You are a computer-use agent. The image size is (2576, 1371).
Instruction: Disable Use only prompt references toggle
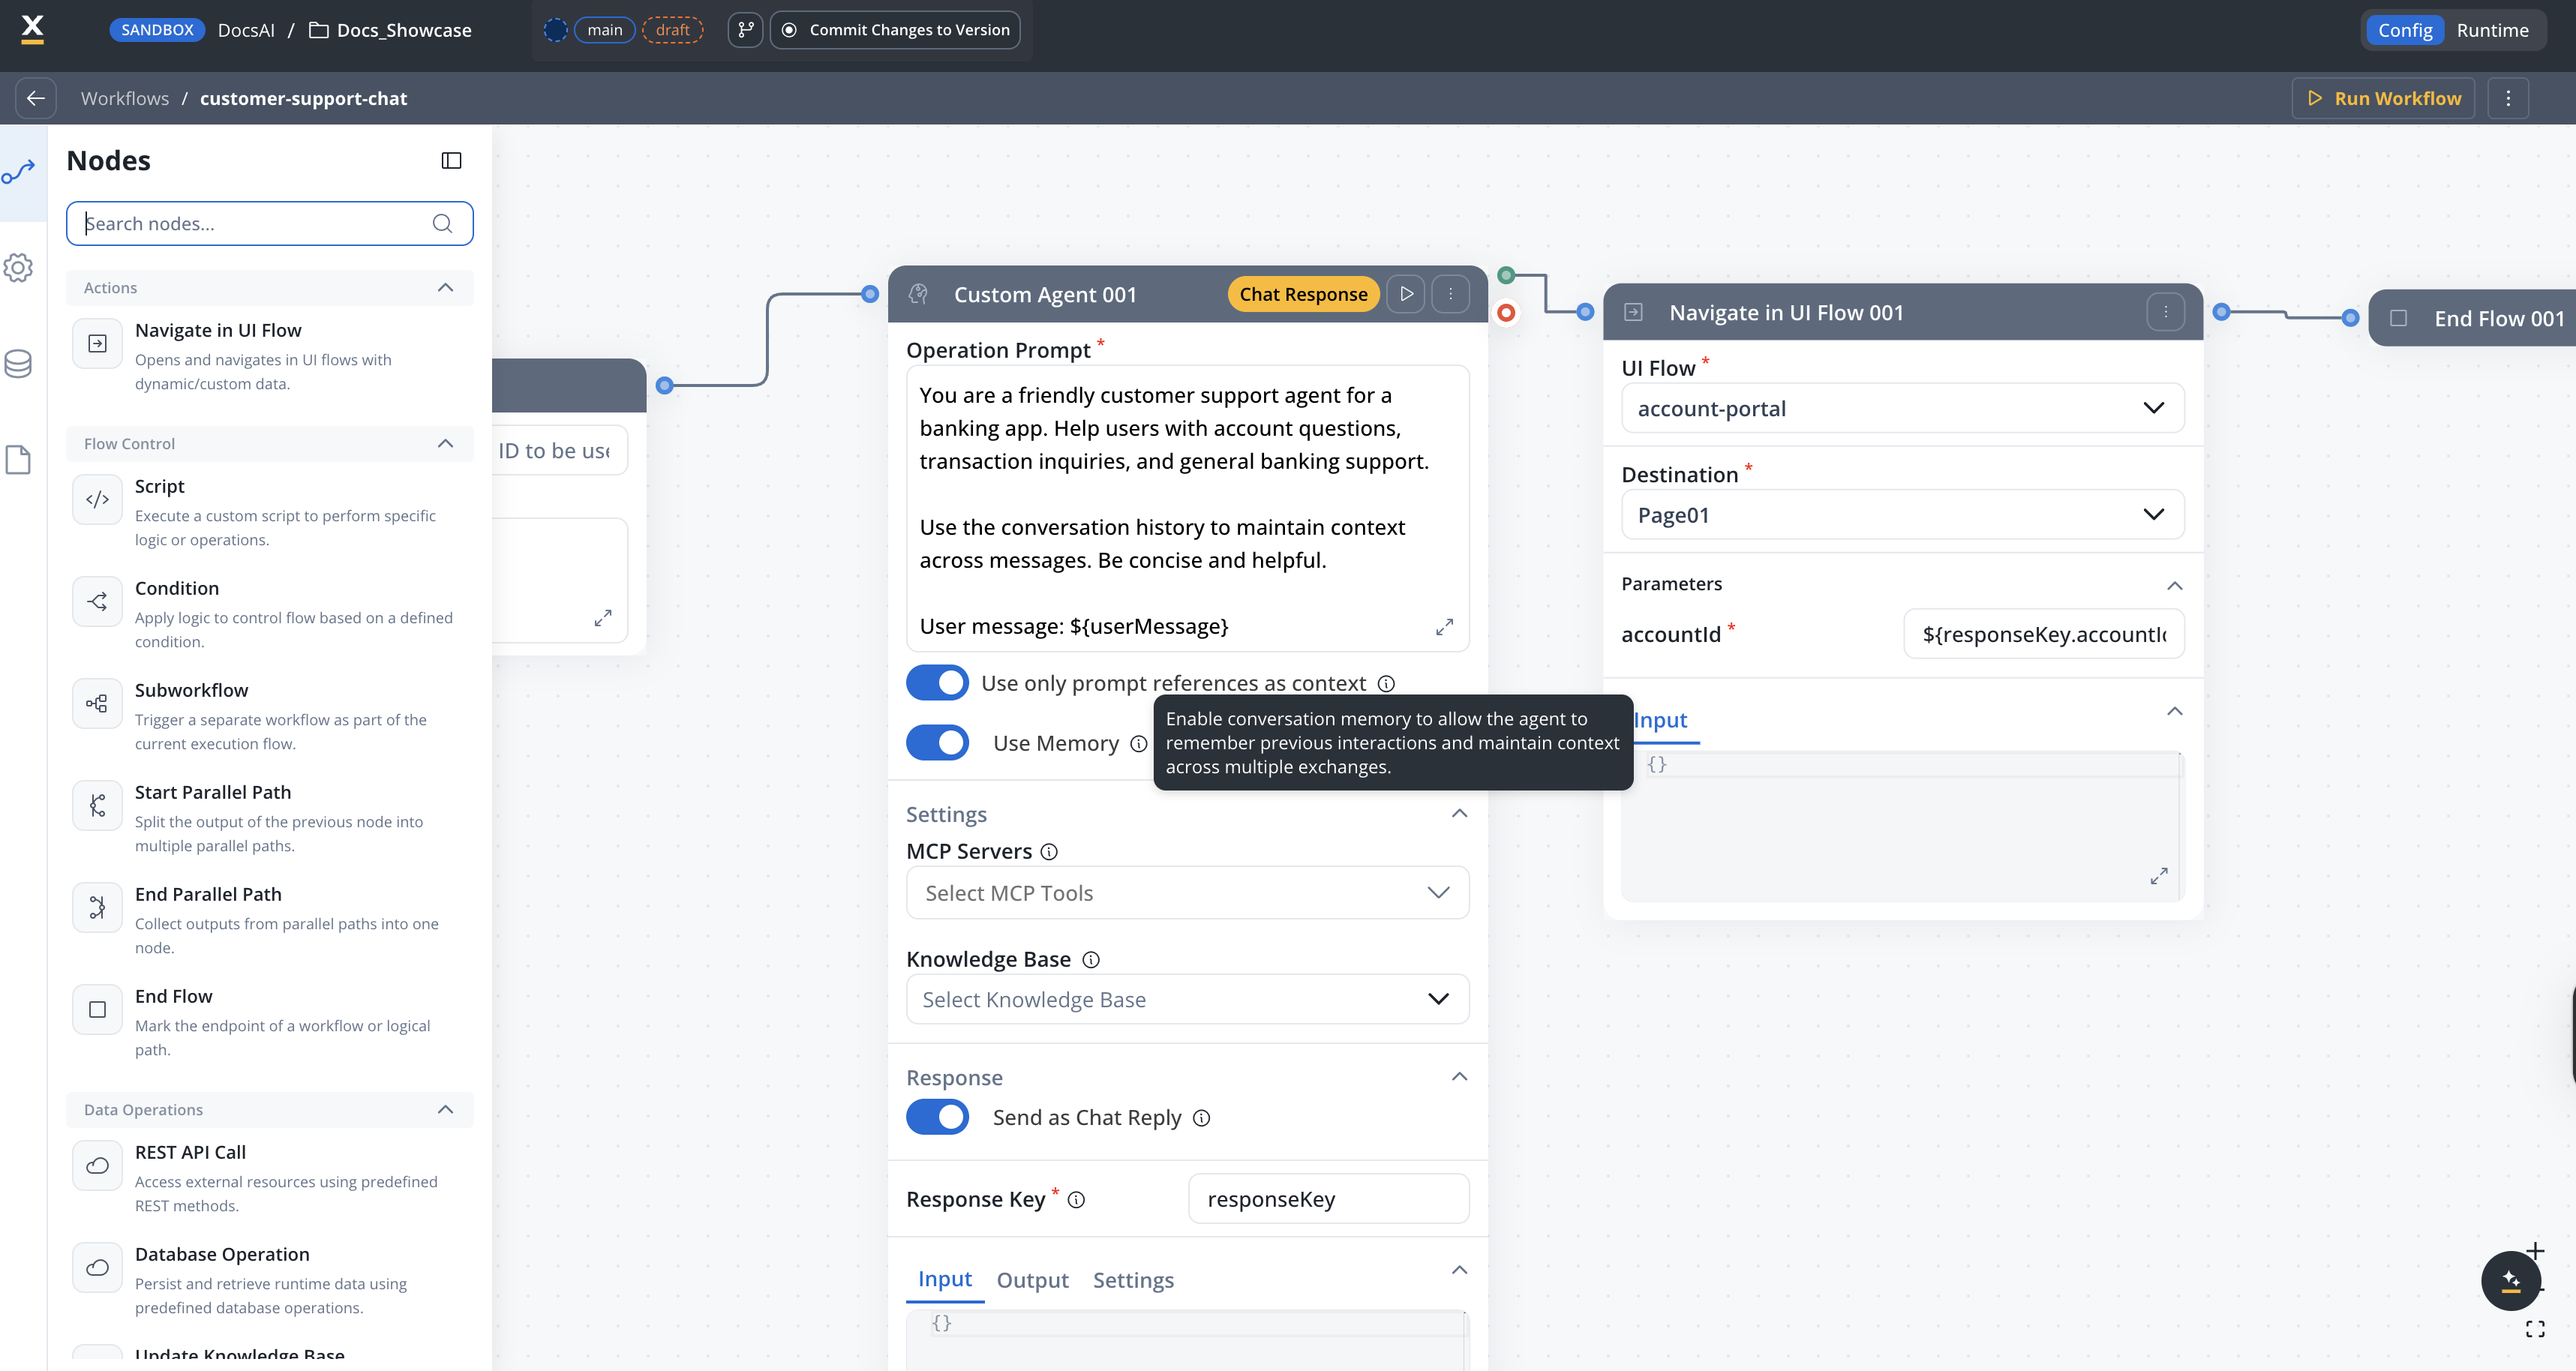point(937,683)
